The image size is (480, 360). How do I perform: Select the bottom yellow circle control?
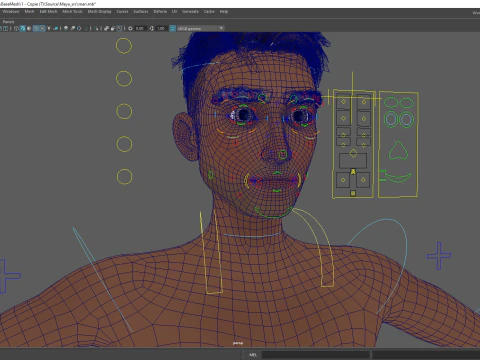[124, 176]
